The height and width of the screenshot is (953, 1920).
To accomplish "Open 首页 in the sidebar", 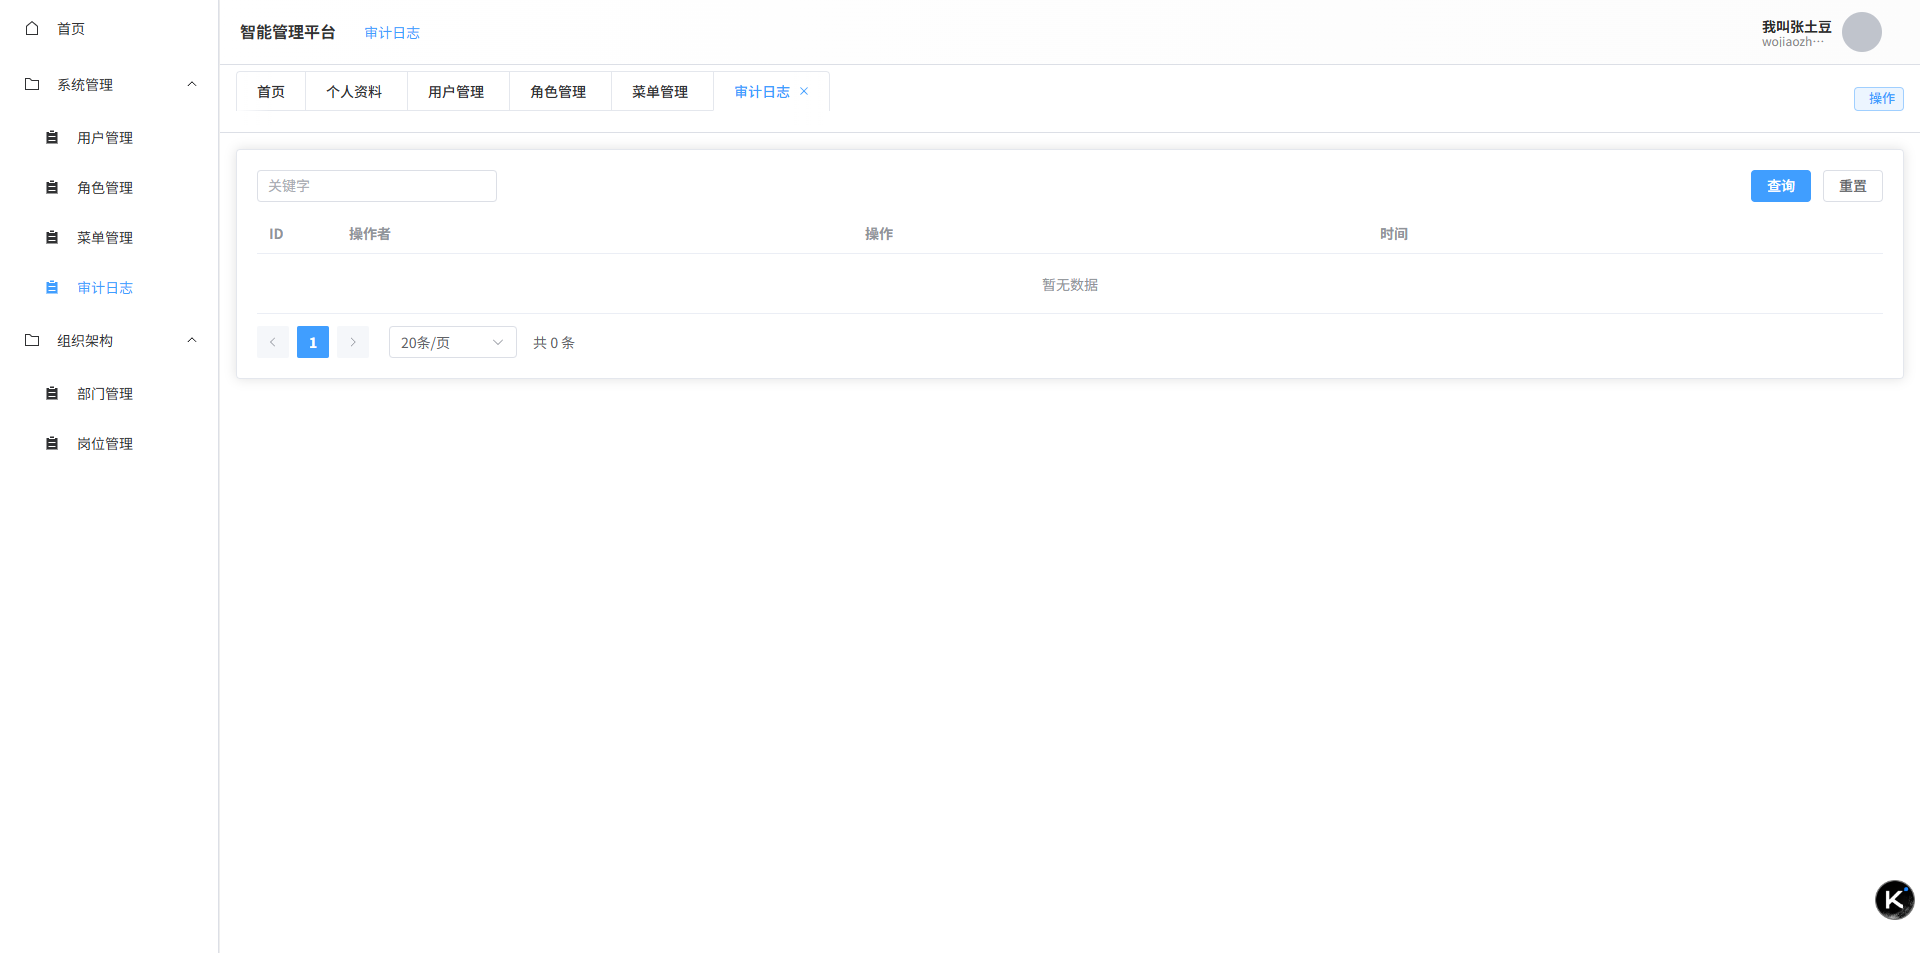I will (x=109, y=28).
